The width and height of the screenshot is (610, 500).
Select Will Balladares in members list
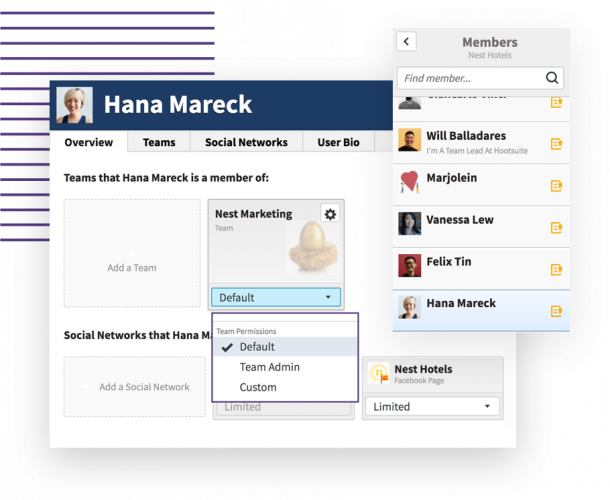(x=481, y=142)
